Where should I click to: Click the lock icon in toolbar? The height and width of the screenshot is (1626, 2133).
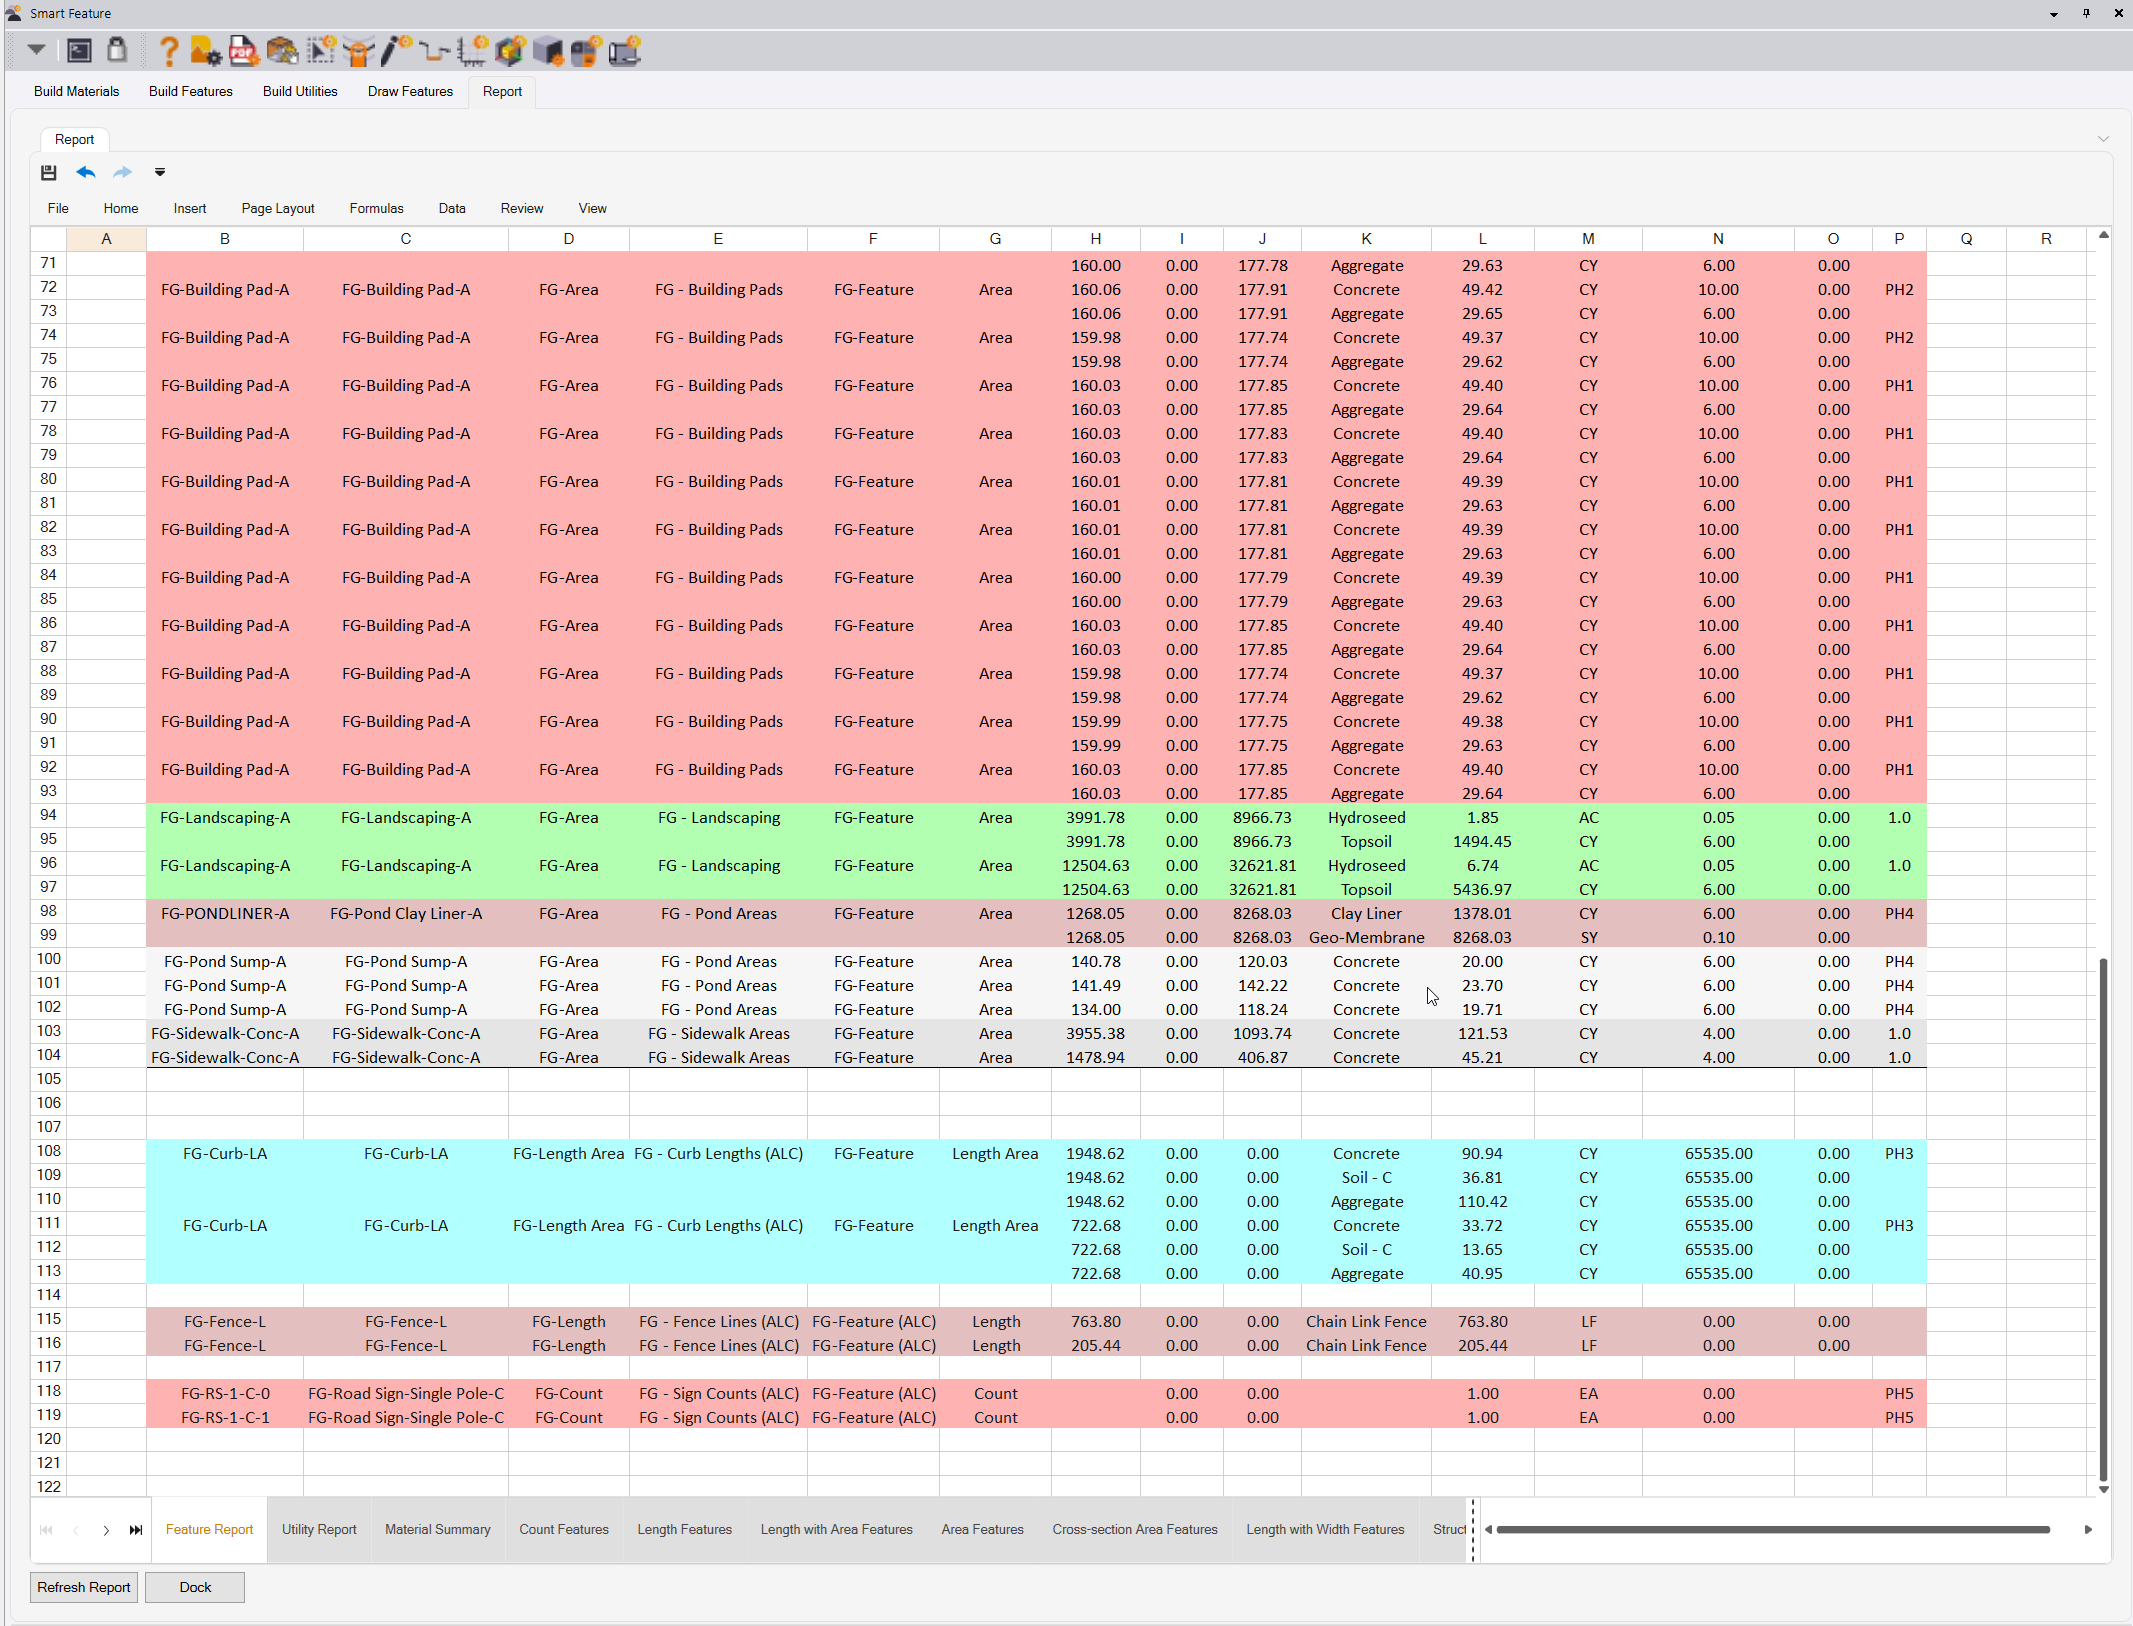point(117,50)
